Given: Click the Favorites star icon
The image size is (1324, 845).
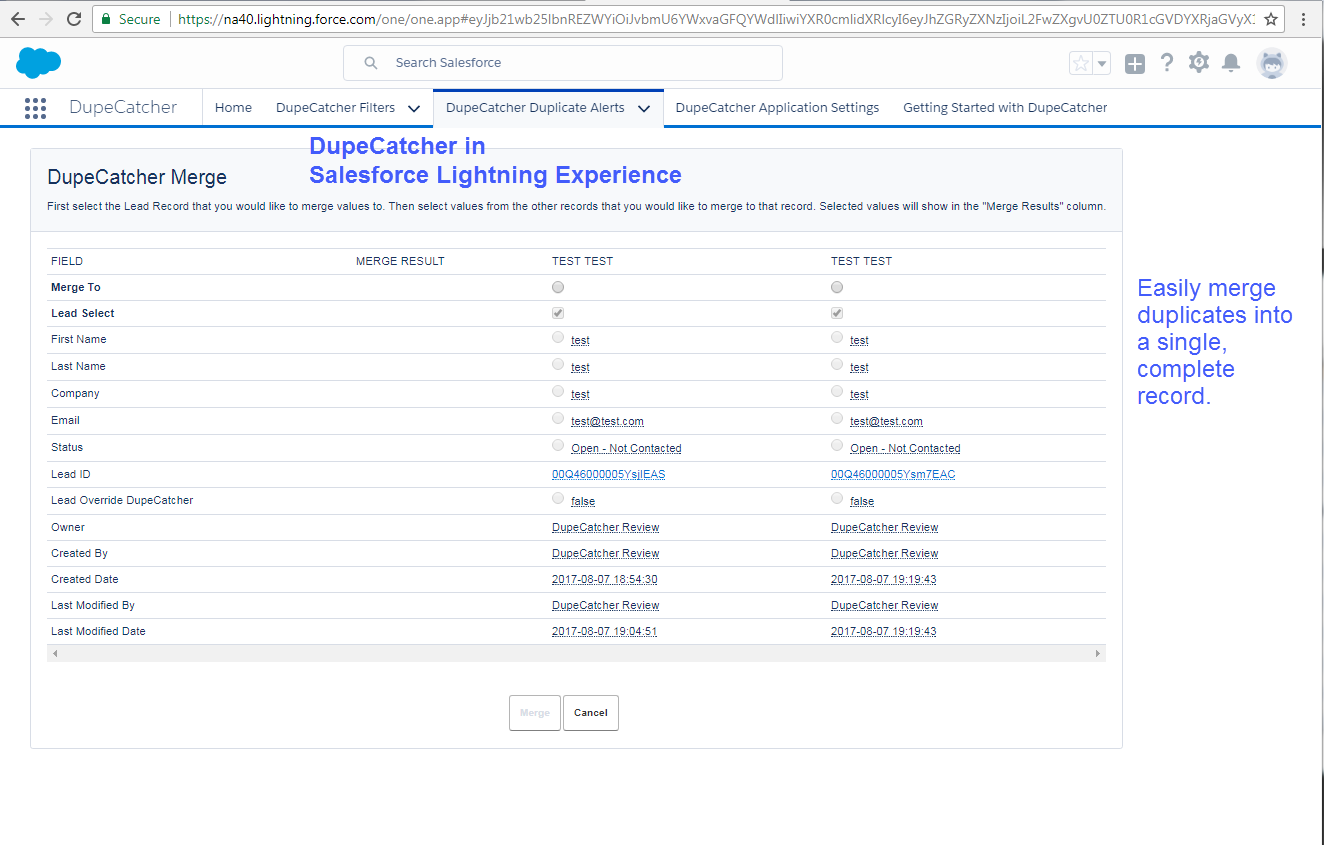Looking at the screenshot, I should [x=1081, y=64].
